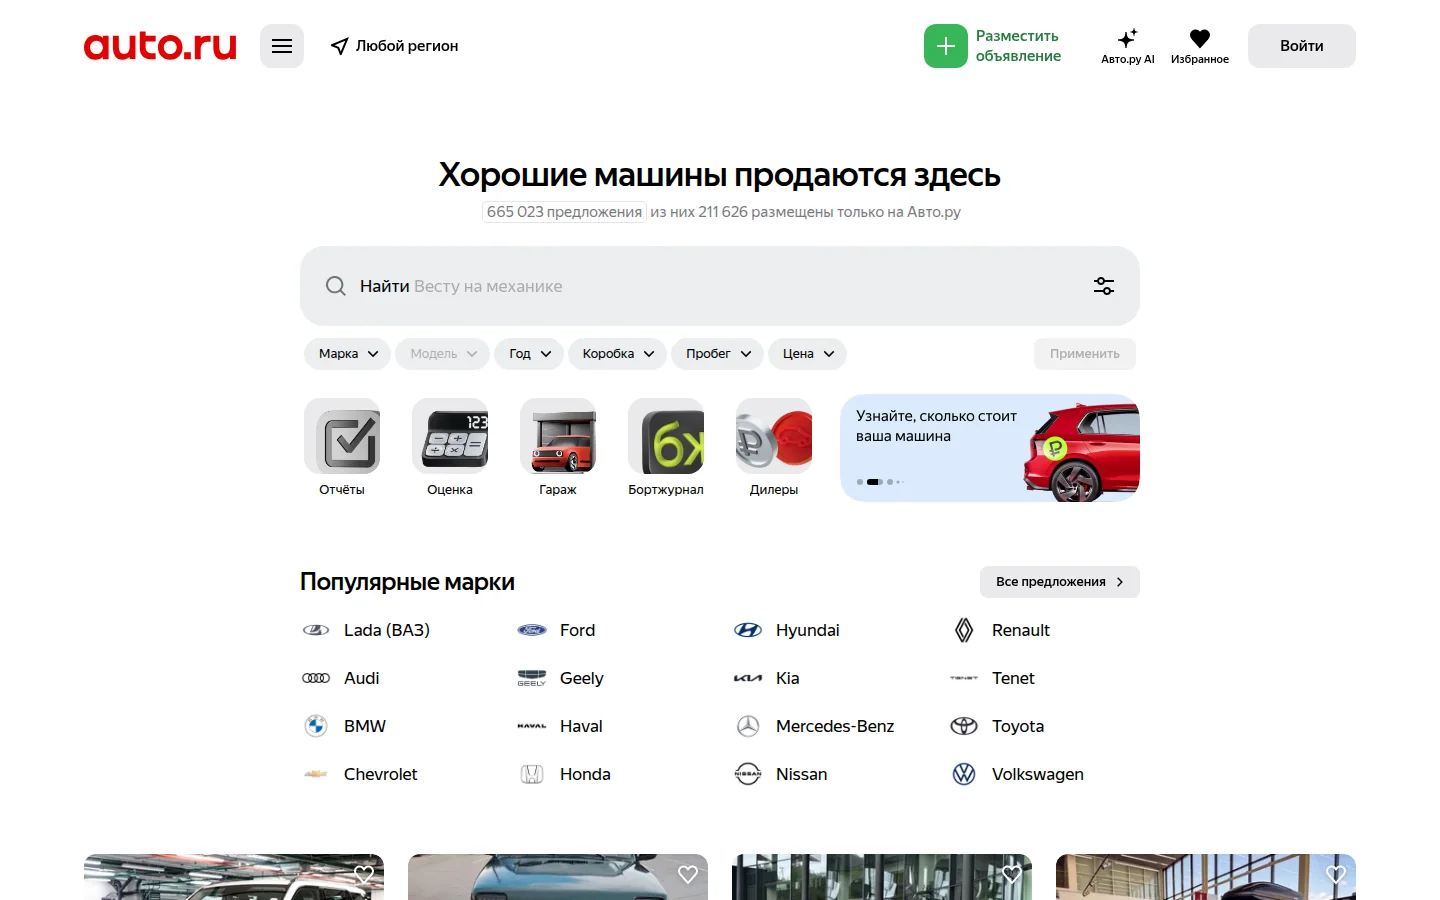
Task: Click the Найти search input field
Action: (720, 286)
